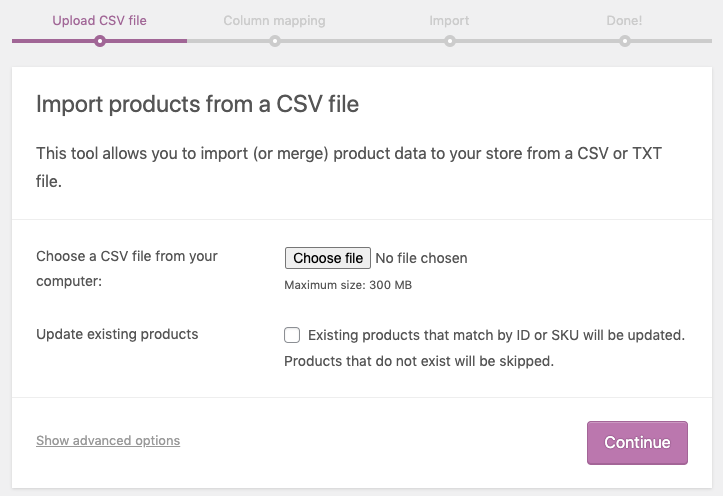The image size is (723, 496).
Task: Click the purple Continue button
Action: coord(637,443)
